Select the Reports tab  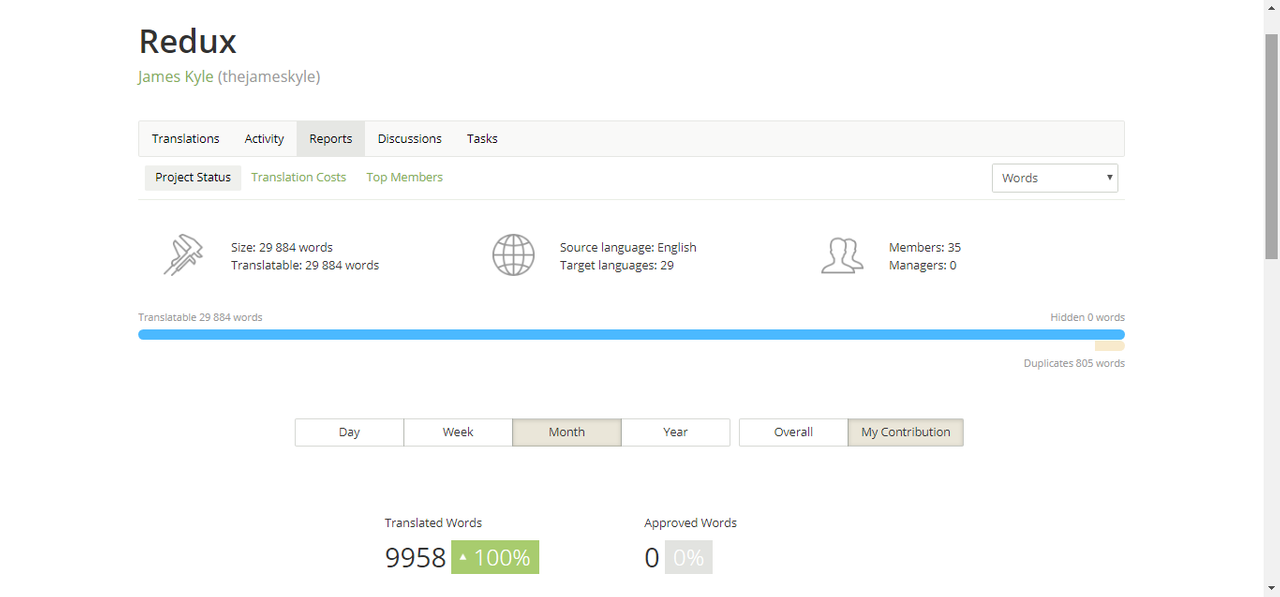pyautogui.click(x=331, y=139)
